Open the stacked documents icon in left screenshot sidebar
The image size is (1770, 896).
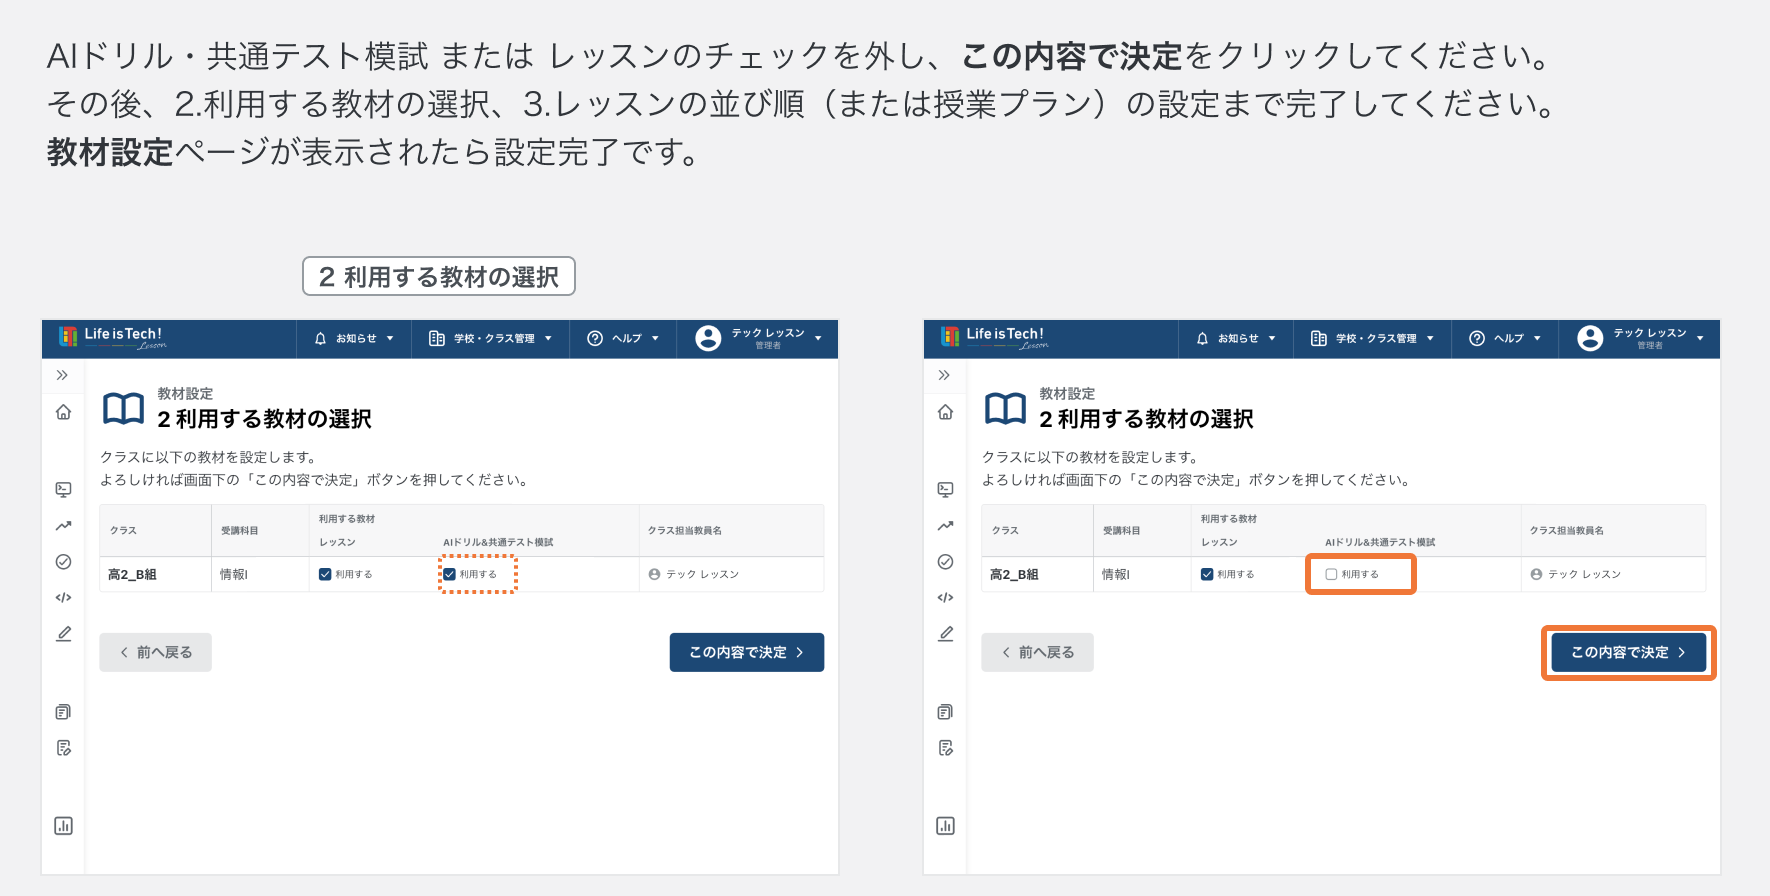click(63, 712)
